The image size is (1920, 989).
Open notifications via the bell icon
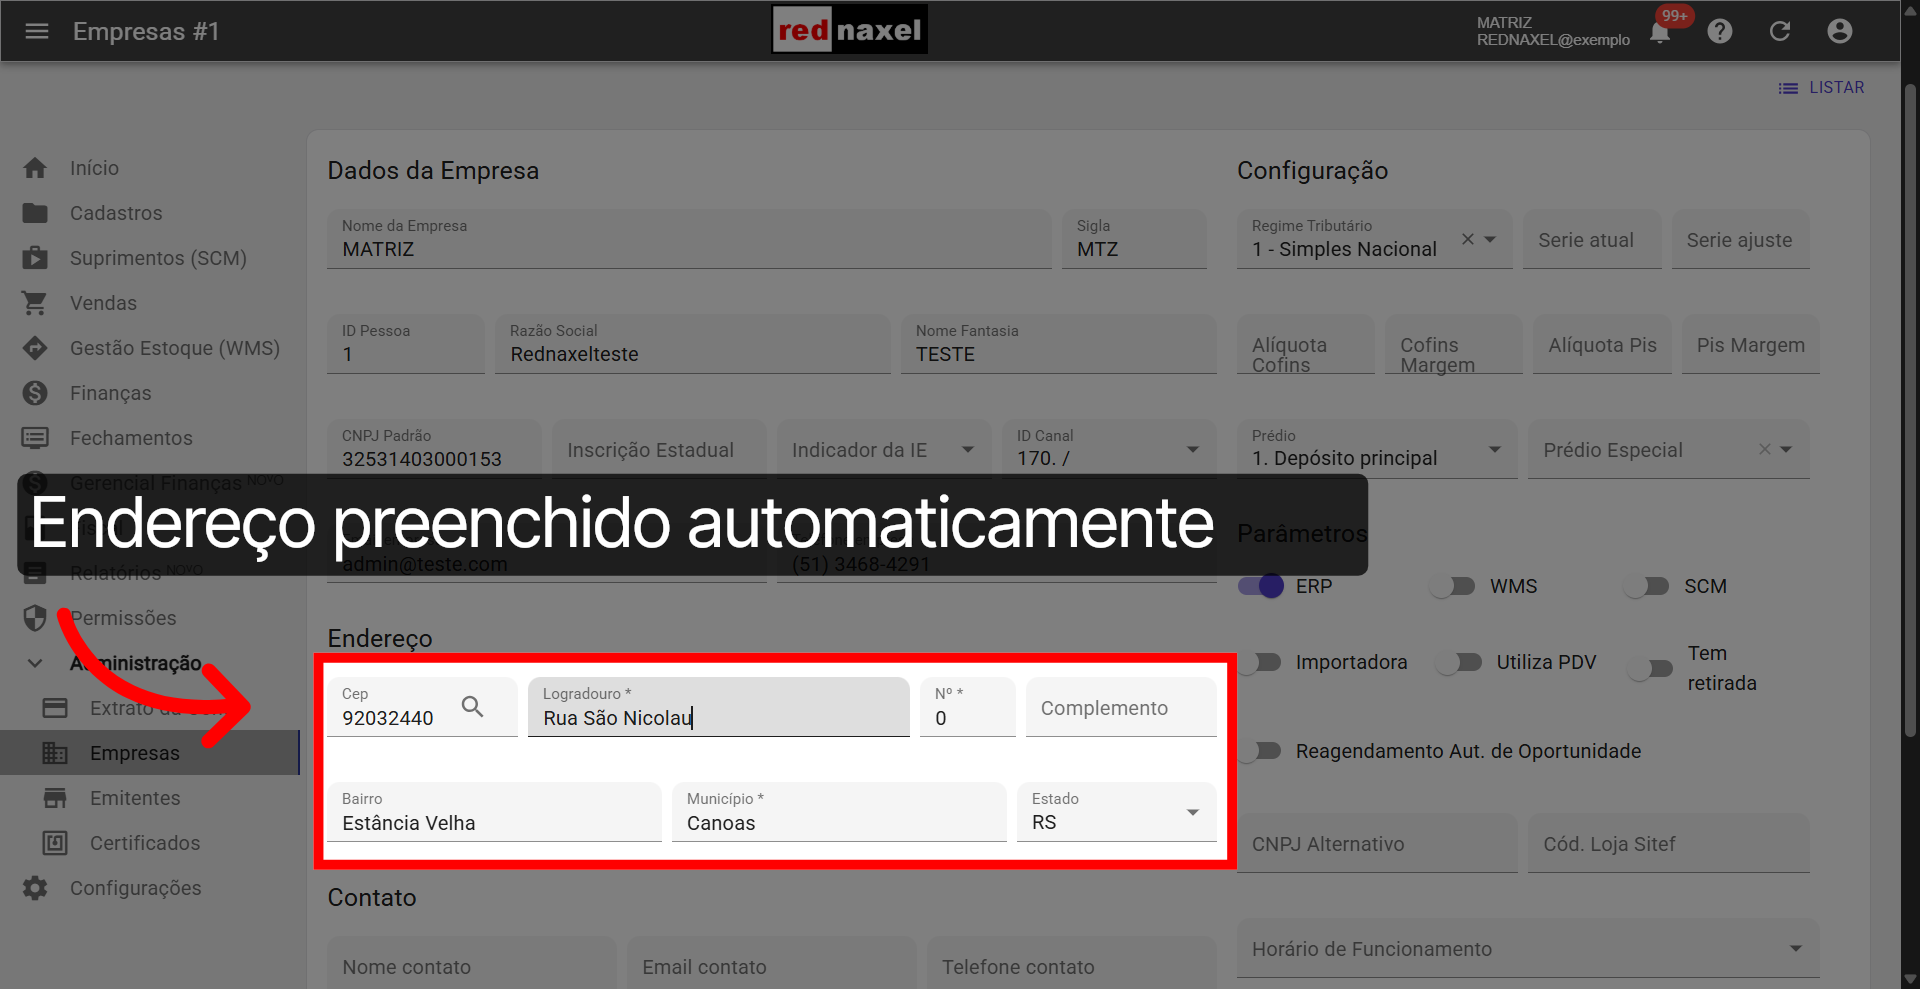[x=1659, y=31]
